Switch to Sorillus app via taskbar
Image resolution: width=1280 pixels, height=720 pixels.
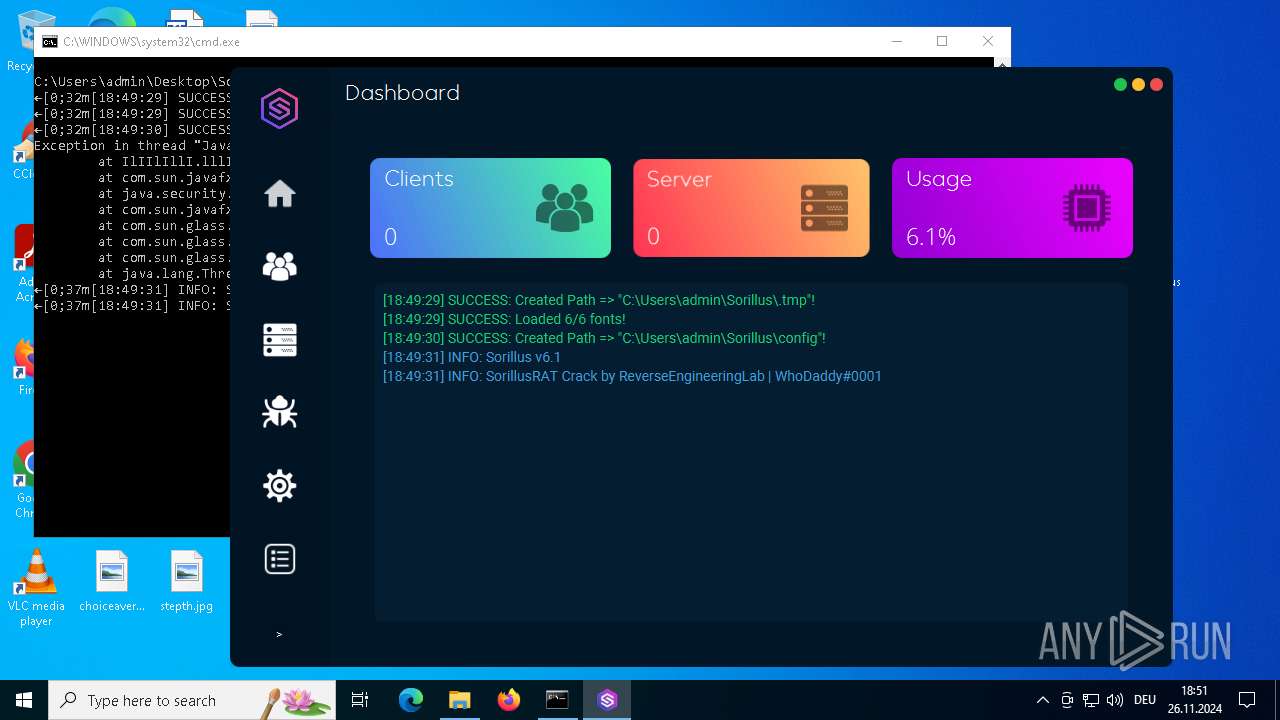[x=607, y=700]
